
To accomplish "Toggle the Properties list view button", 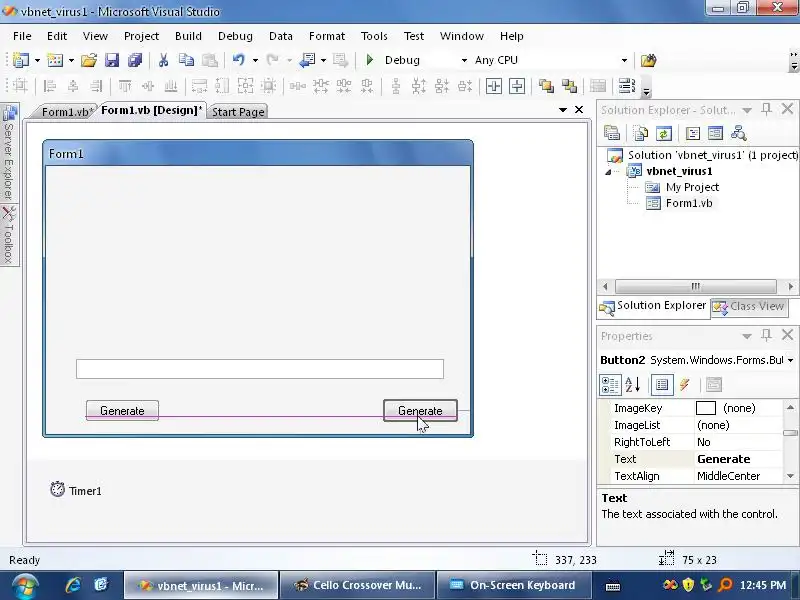I will click(662, 385).
